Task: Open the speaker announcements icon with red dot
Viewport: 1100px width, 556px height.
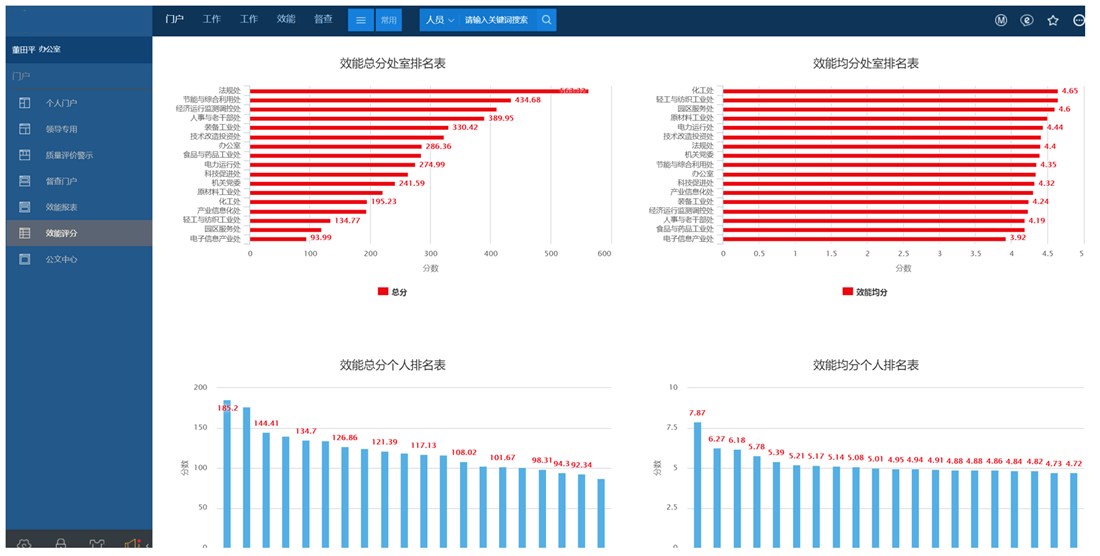Action: pos(131,545)
